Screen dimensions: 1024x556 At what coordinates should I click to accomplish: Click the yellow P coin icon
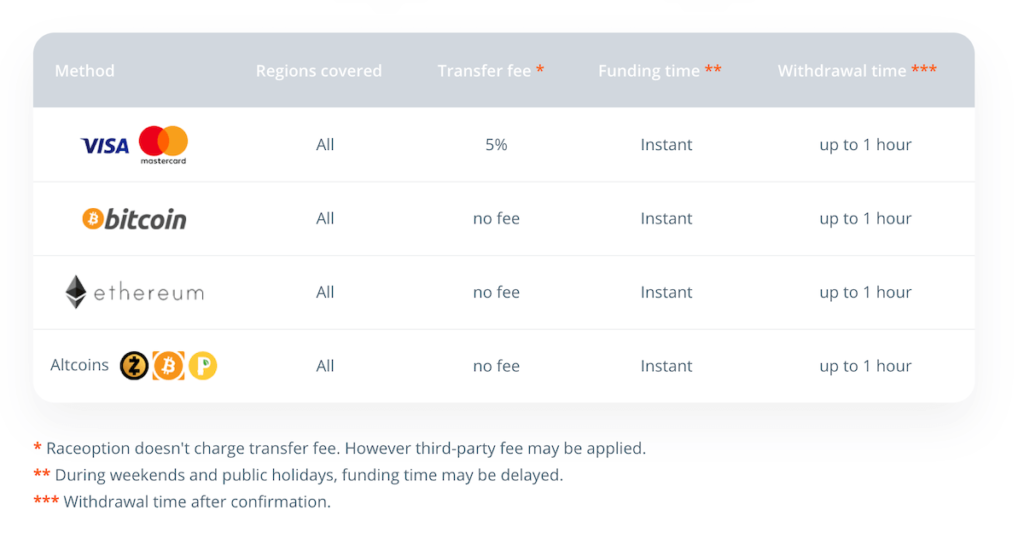pos(203,365)
